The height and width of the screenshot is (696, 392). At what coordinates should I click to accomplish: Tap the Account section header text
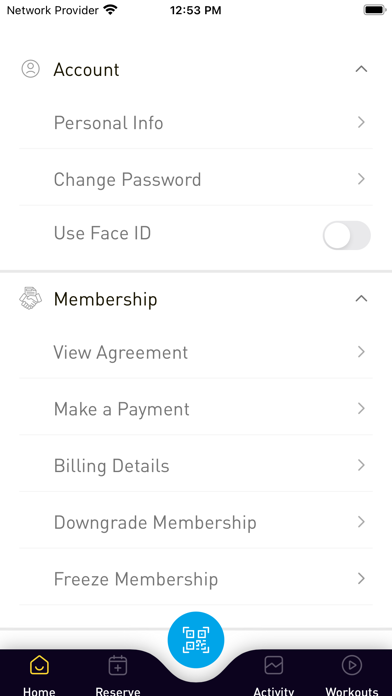click(x=87, y=70)
